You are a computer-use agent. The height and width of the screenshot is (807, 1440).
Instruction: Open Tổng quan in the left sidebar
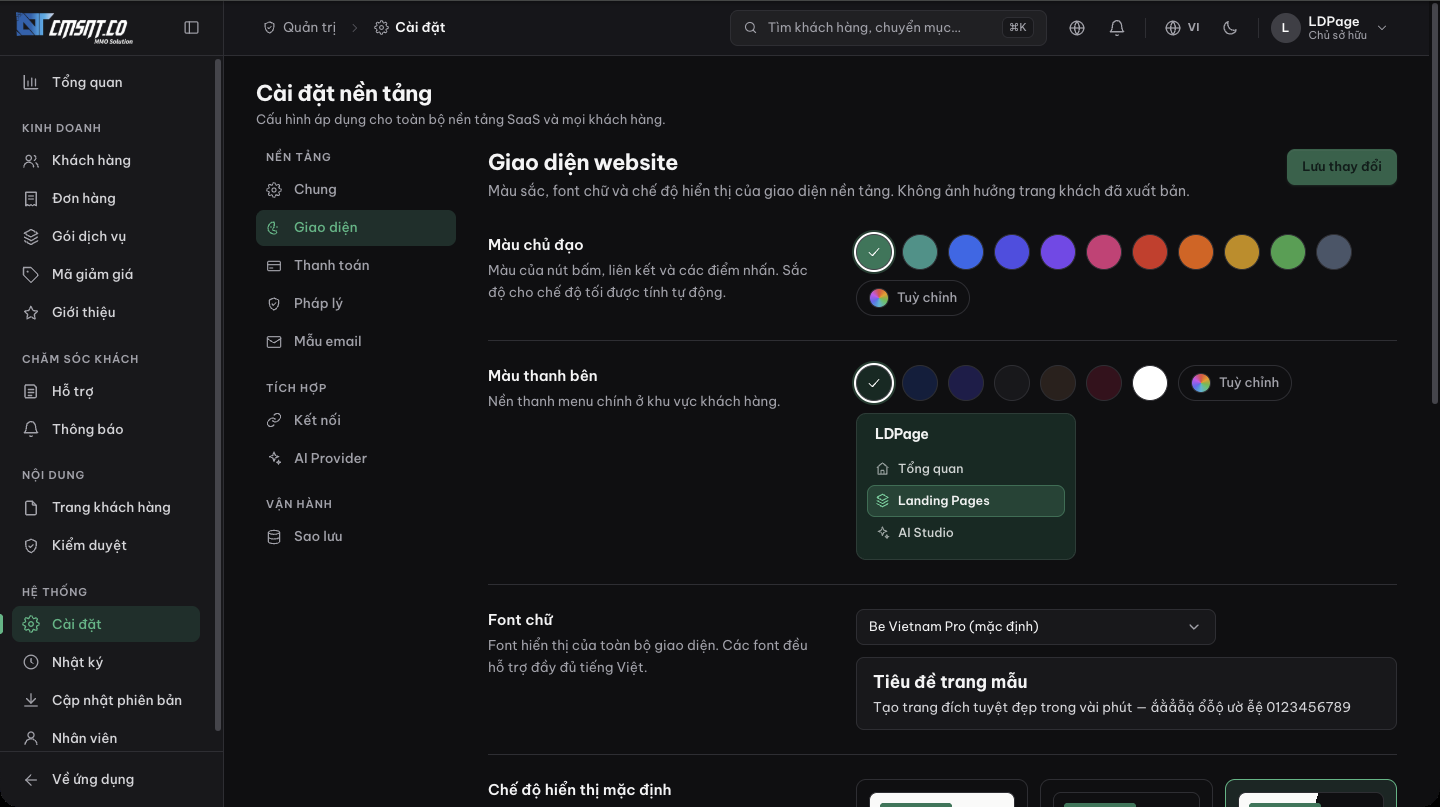click(x=106, y=82)
